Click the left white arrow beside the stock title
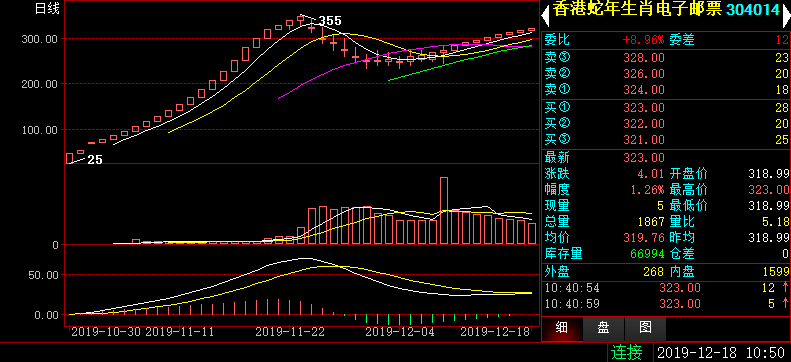The height and width of the screenshot is (362, 791). (546, 16)
